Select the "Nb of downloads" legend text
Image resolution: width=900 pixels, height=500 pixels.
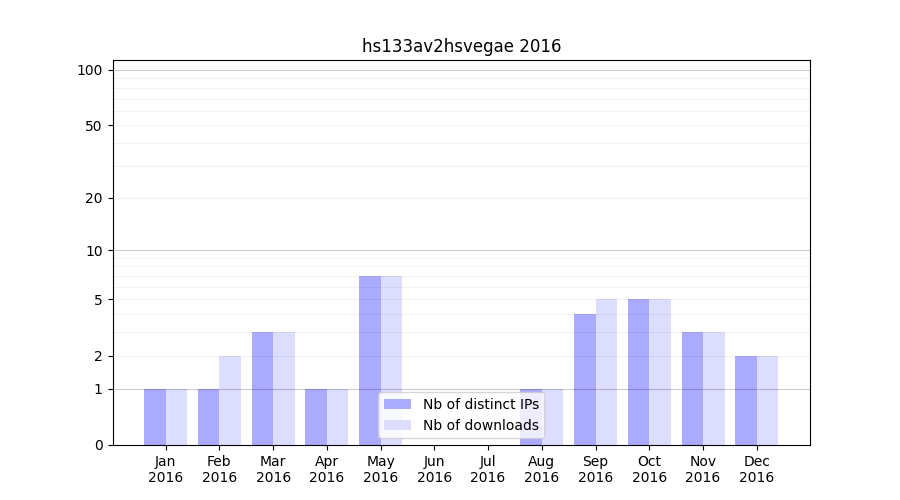pyautogui.click(x=480, y=425)
